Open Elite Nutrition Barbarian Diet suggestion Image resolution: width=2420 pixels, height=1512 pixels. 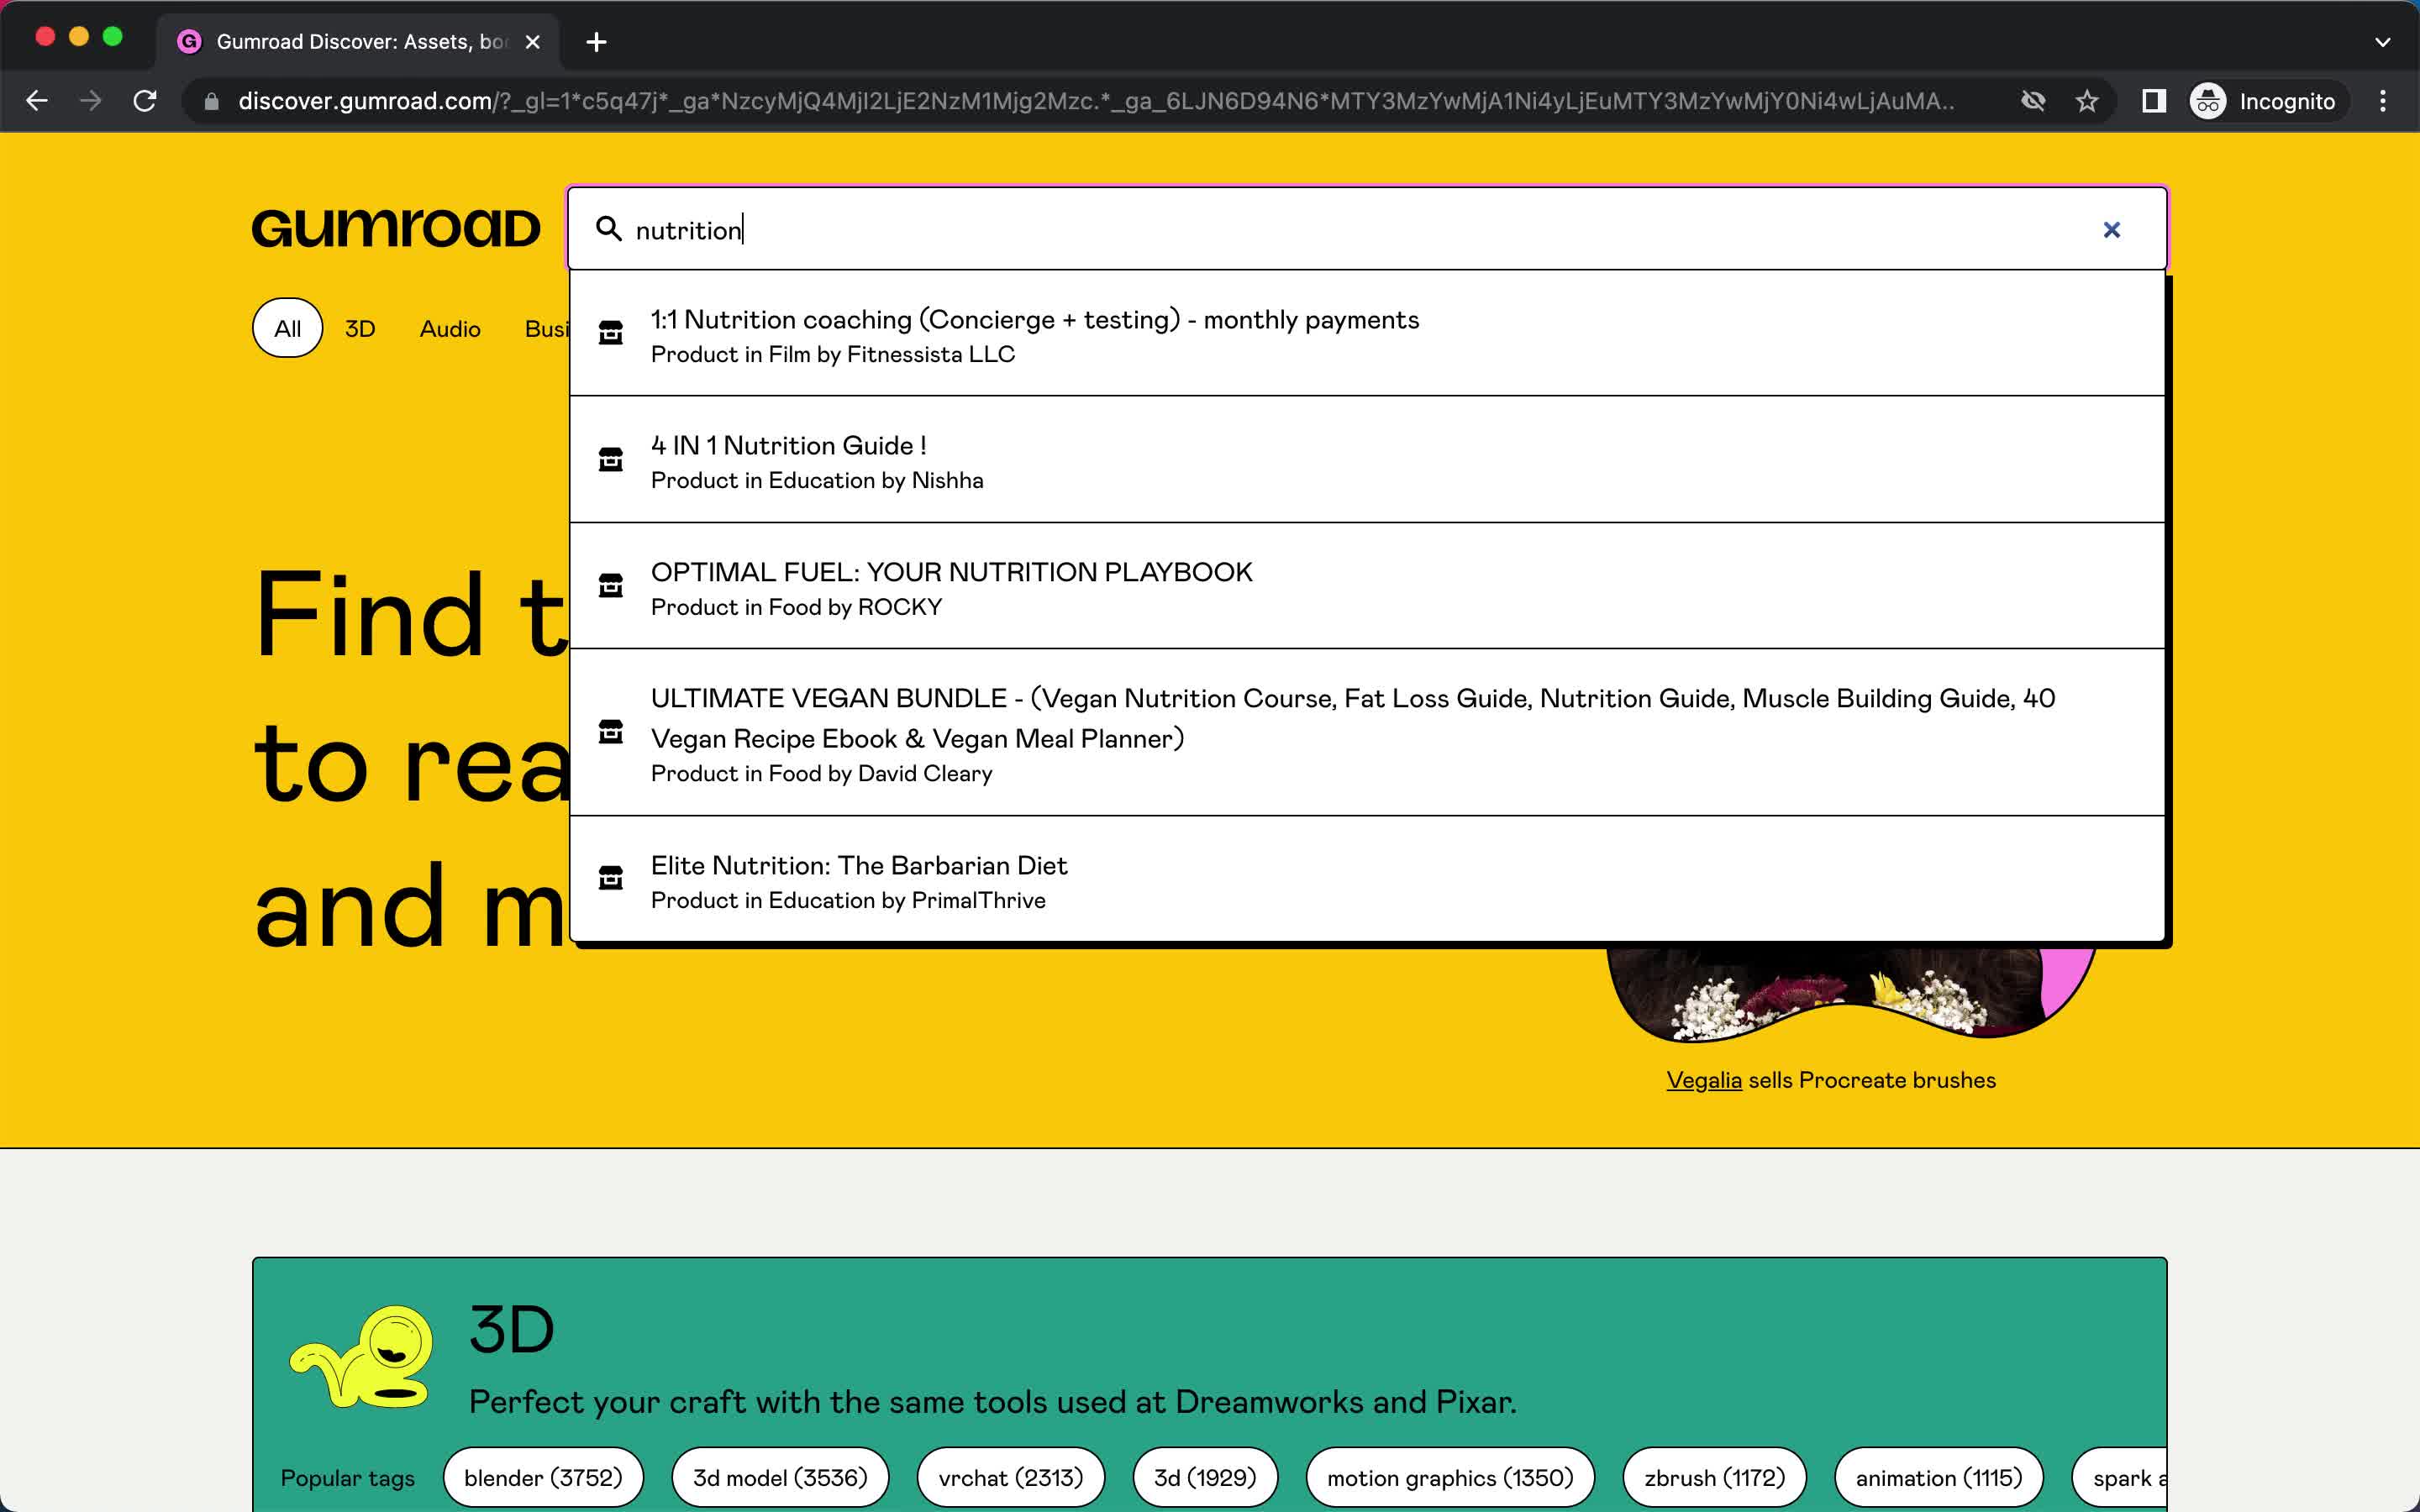(x=1366, y=880)
